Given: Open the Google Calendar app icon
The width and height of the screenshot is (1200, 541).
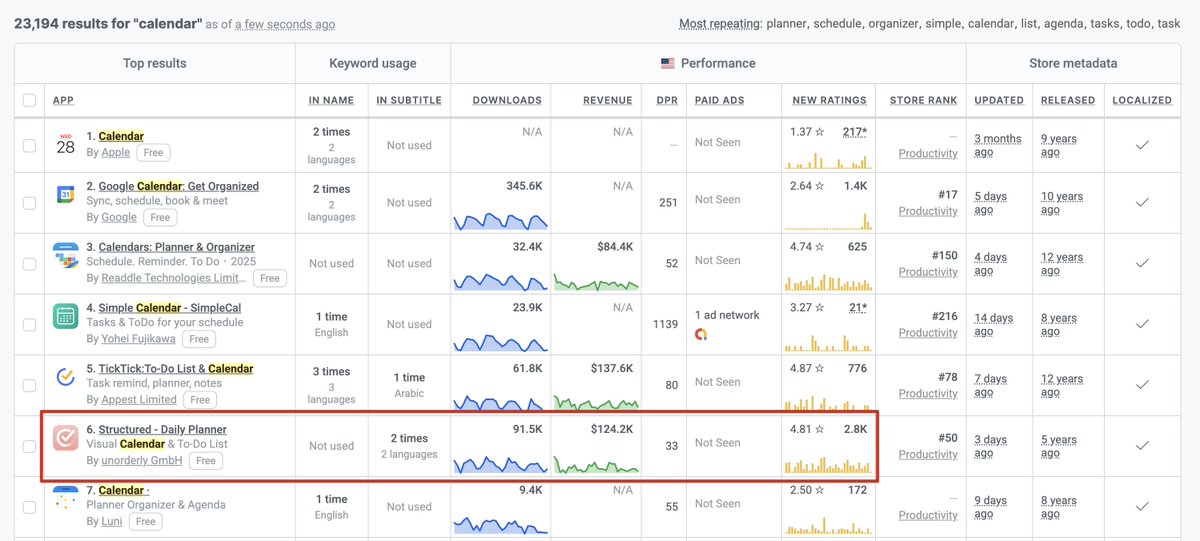Looking at the screenshot, I should click(x=66, y=196).
